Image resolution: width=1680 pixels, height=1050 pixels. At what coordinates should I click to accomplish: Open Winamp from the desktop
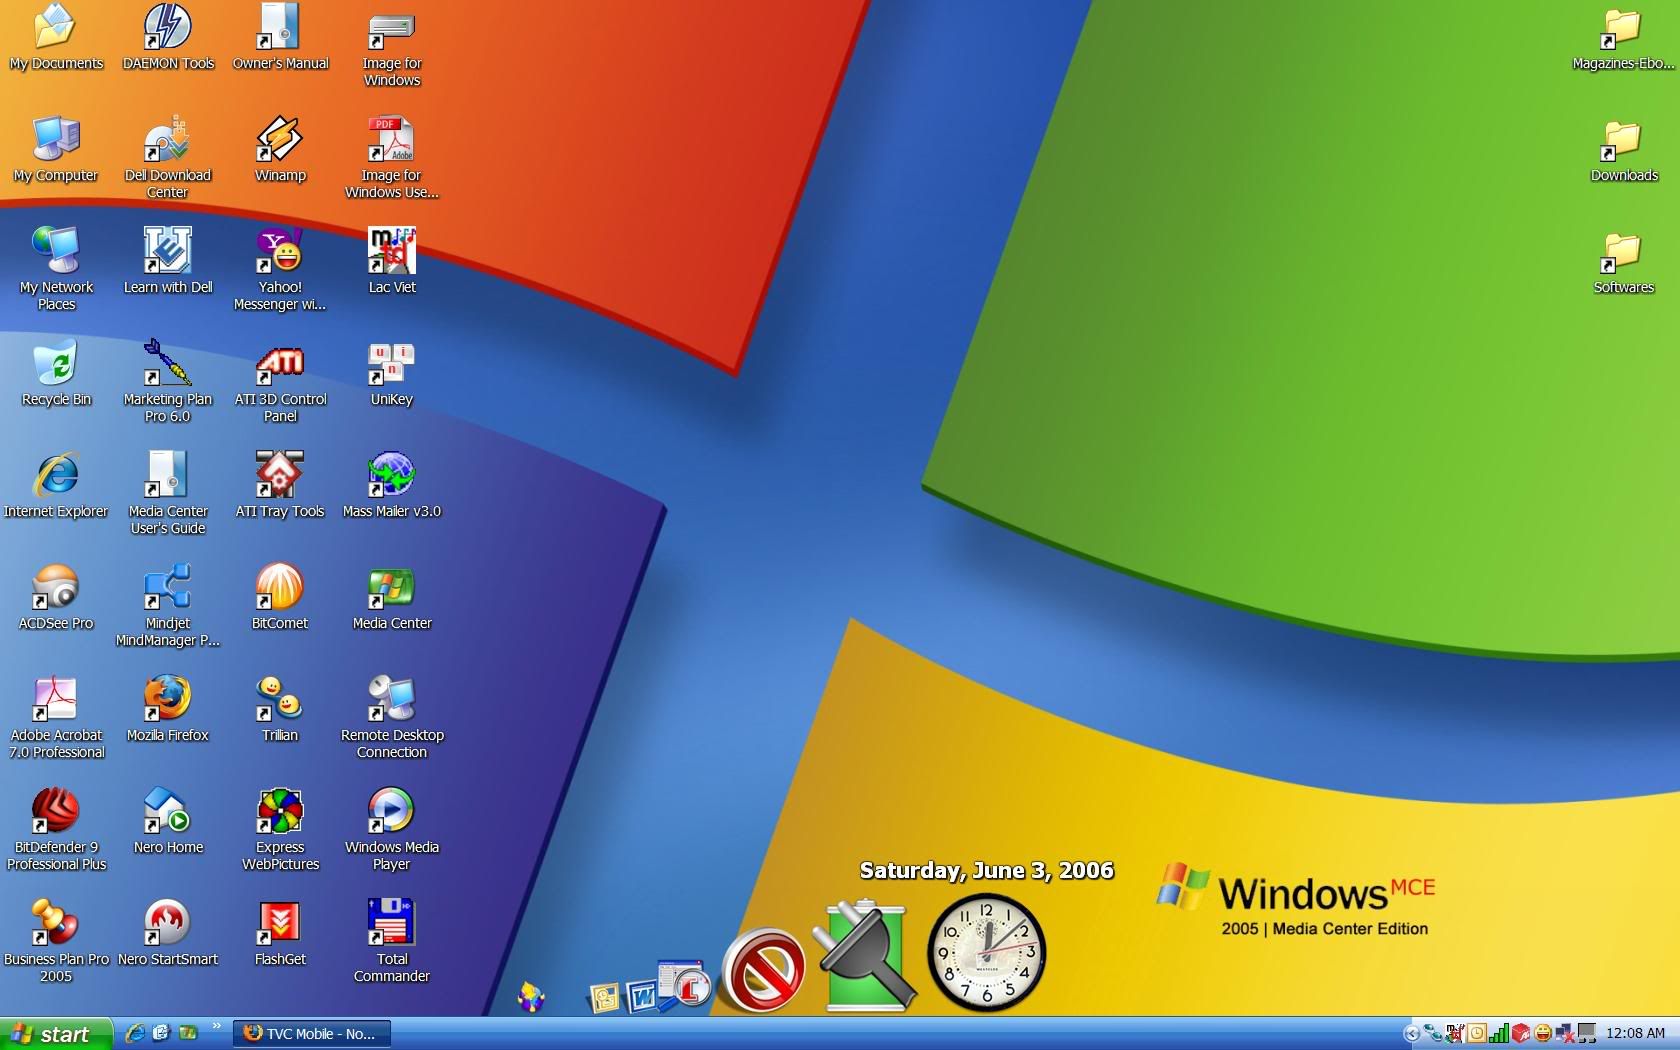click(280, 140)
